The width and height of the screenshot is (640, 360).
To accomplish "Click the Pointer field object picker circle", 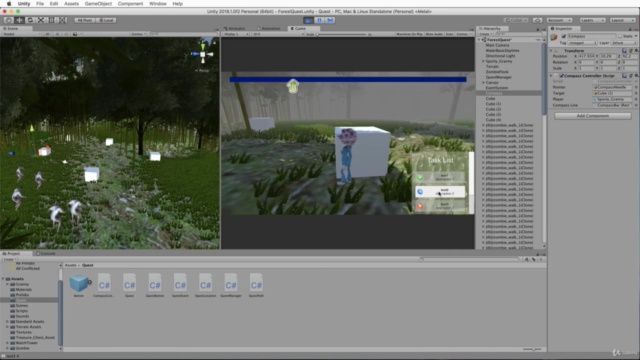I will click(636, 87).
